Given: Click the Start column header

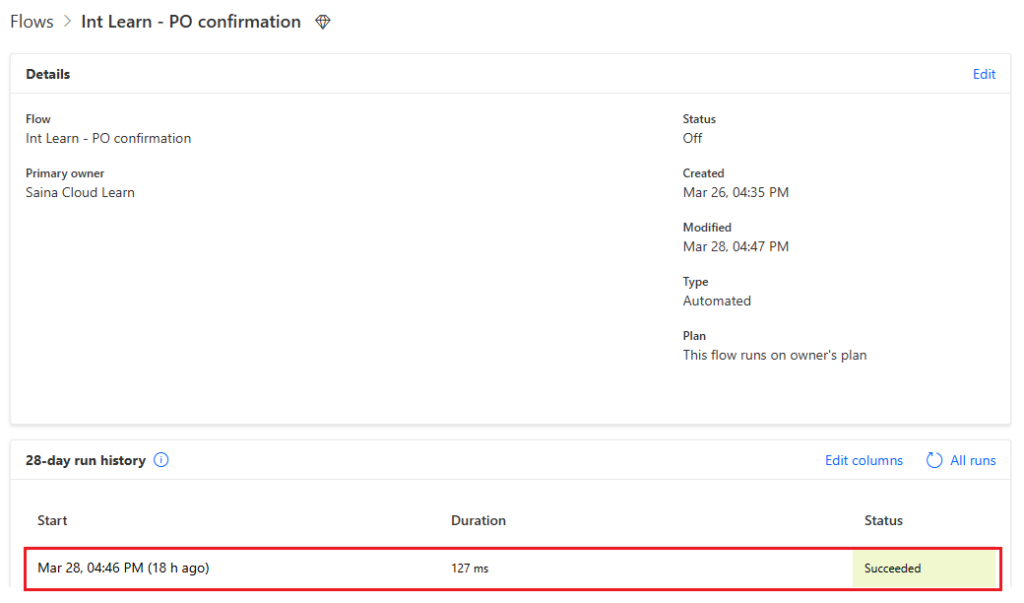Looking at the screenshot, I should (52, 521).
